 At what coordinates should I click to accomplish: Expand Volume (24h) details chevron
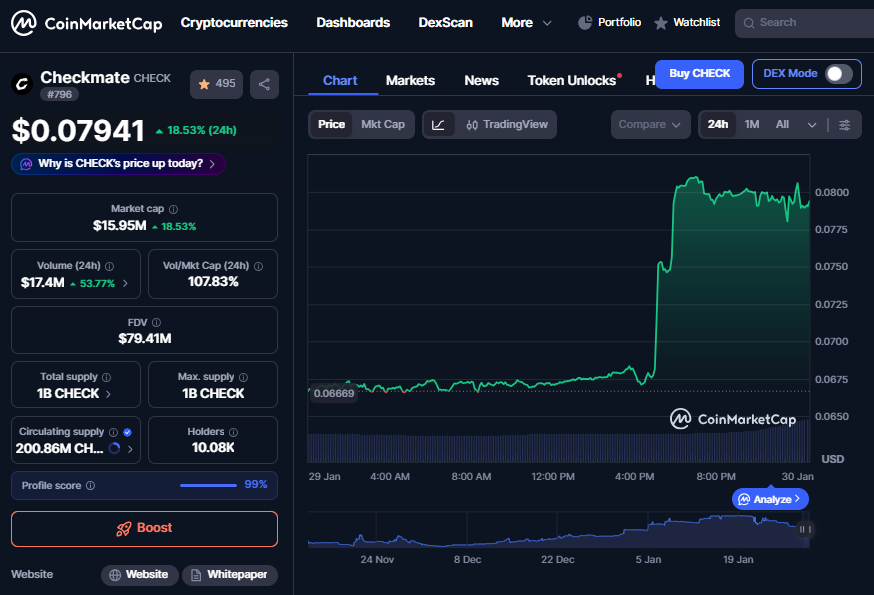coord(125,283)
